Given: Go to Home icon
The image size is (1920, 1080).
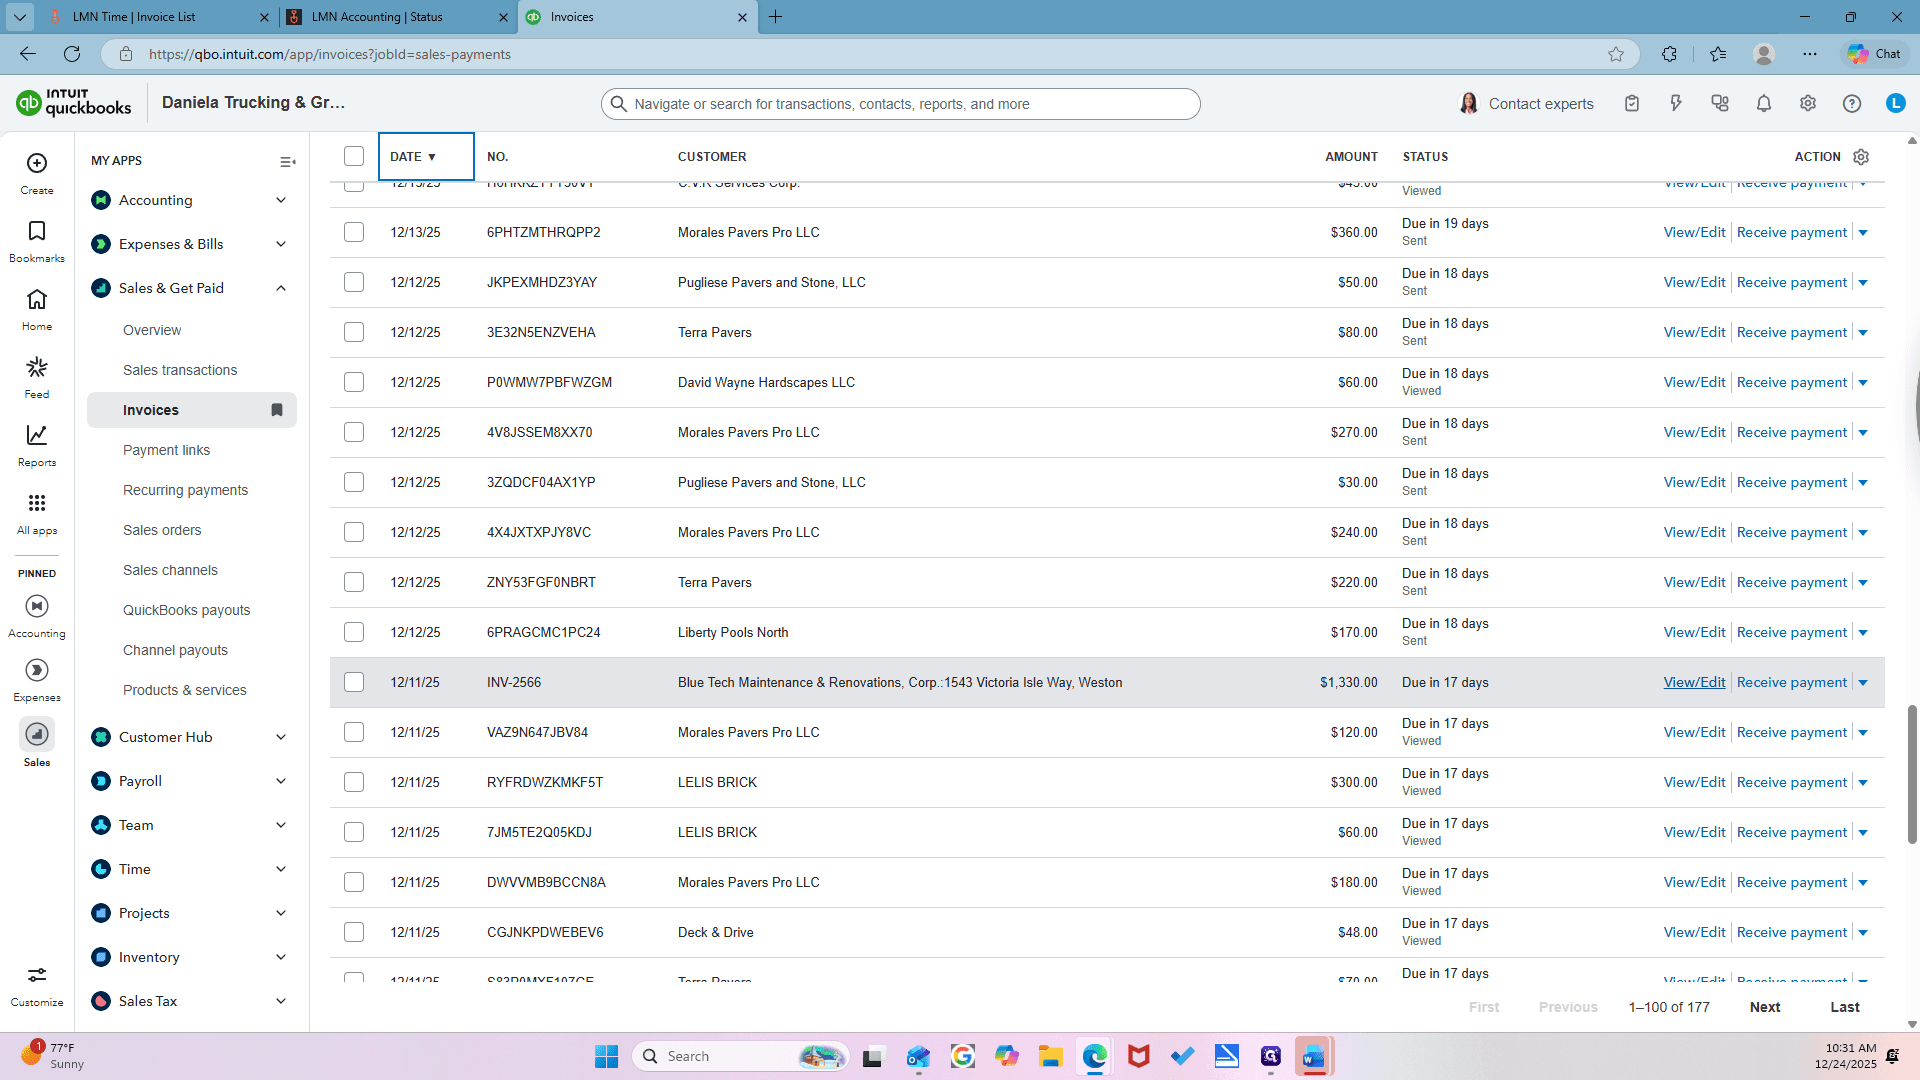Looking at the screenshot, I should [37, 299].
